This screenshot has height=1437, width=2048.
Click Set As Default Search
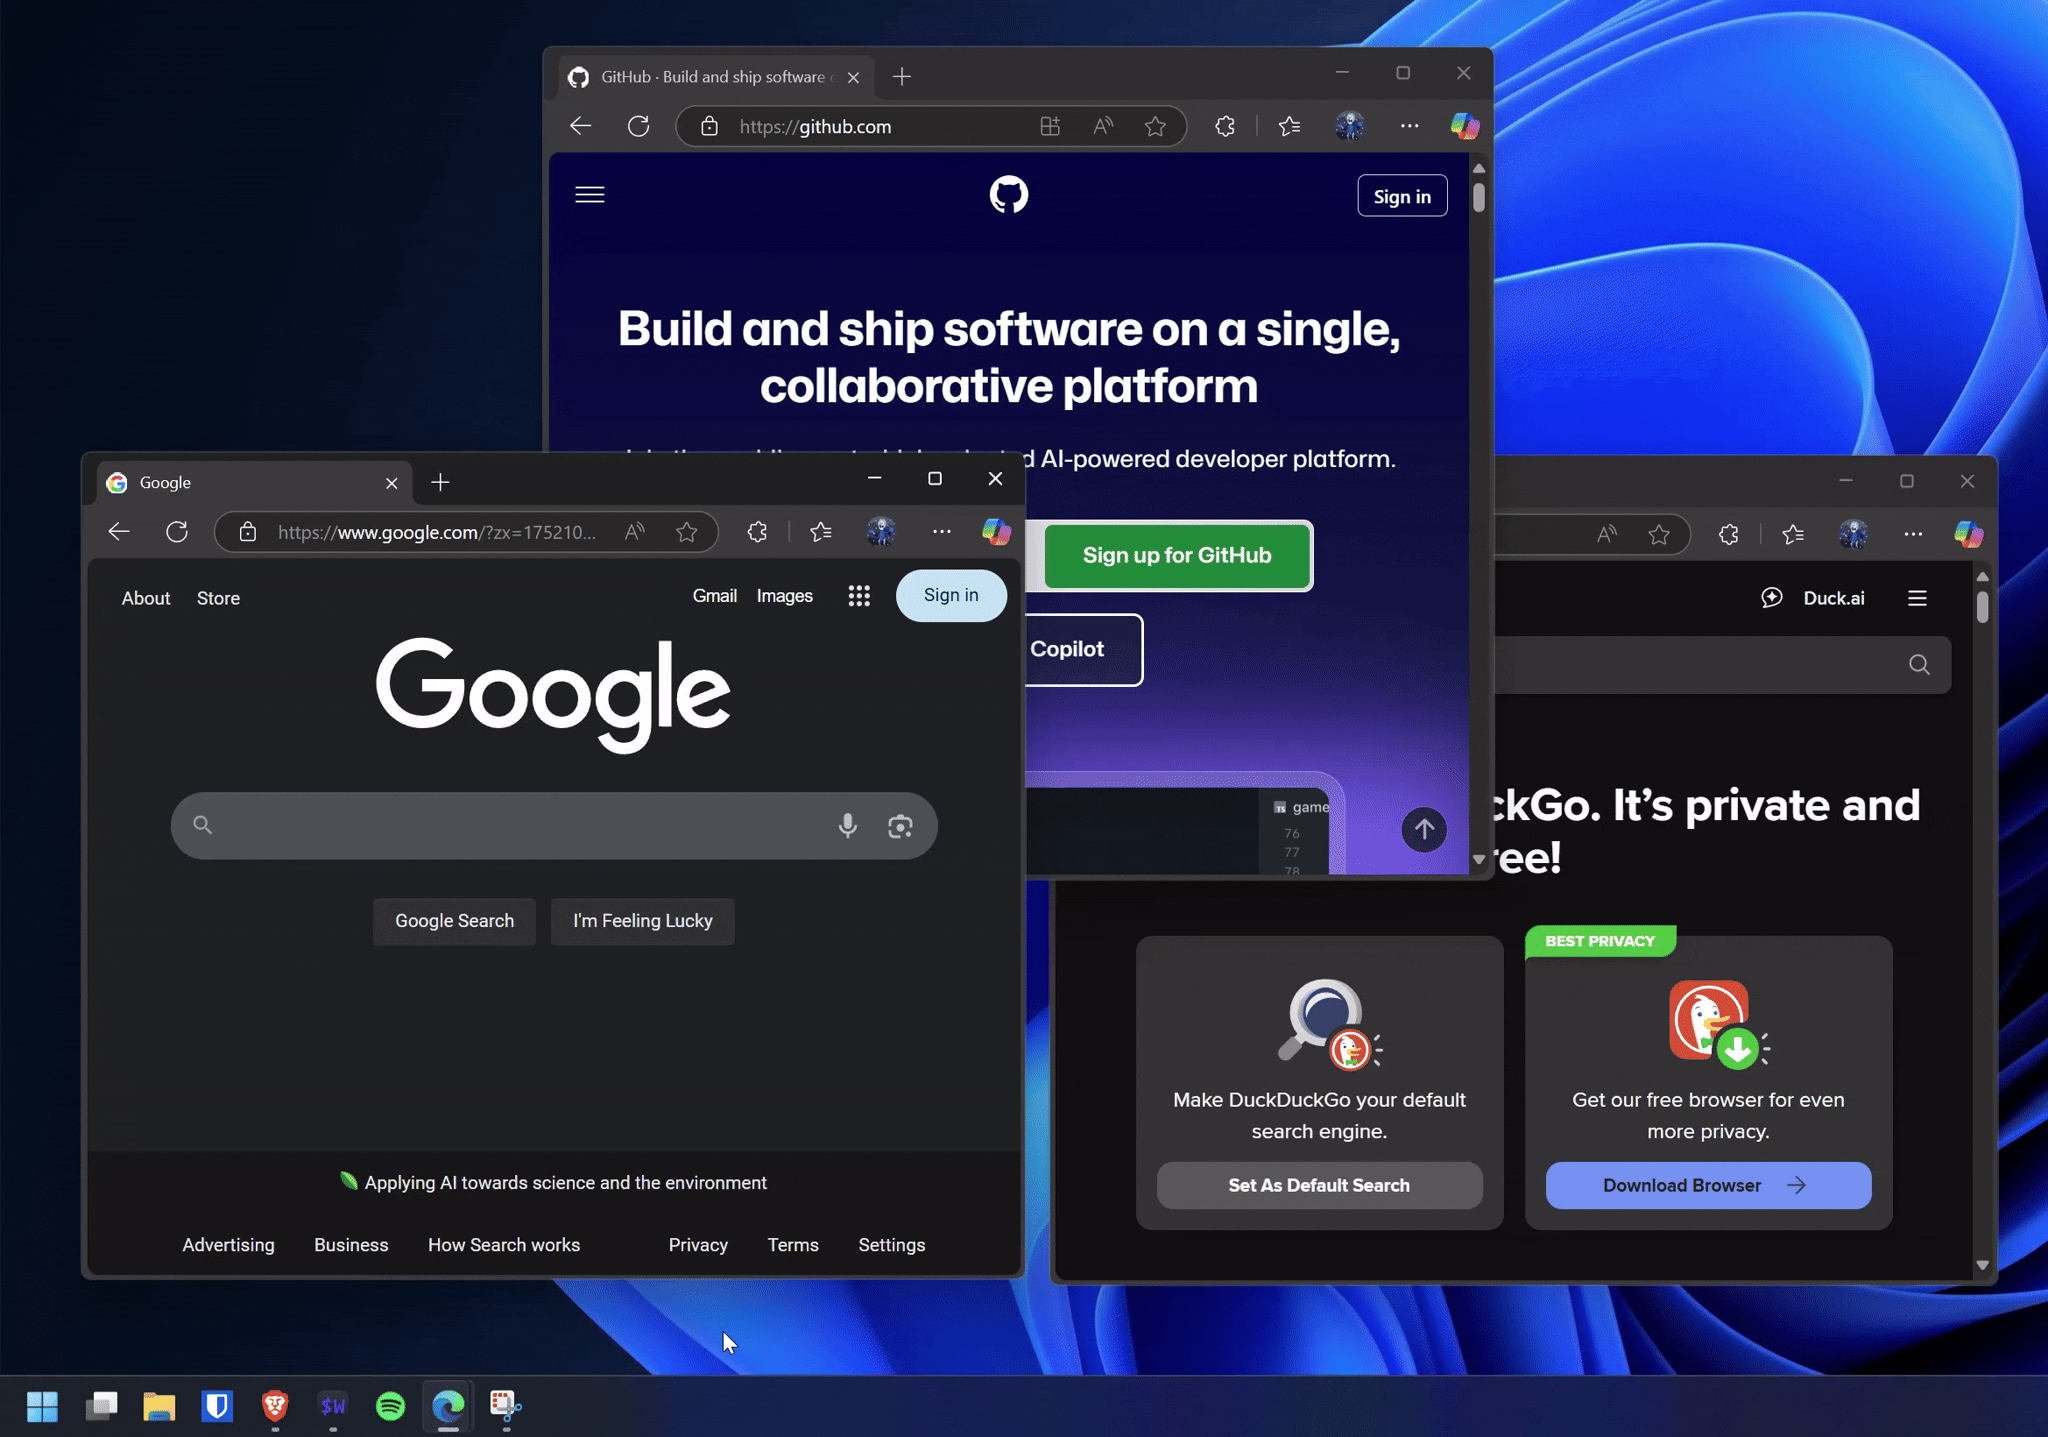click(1319, 1185)
